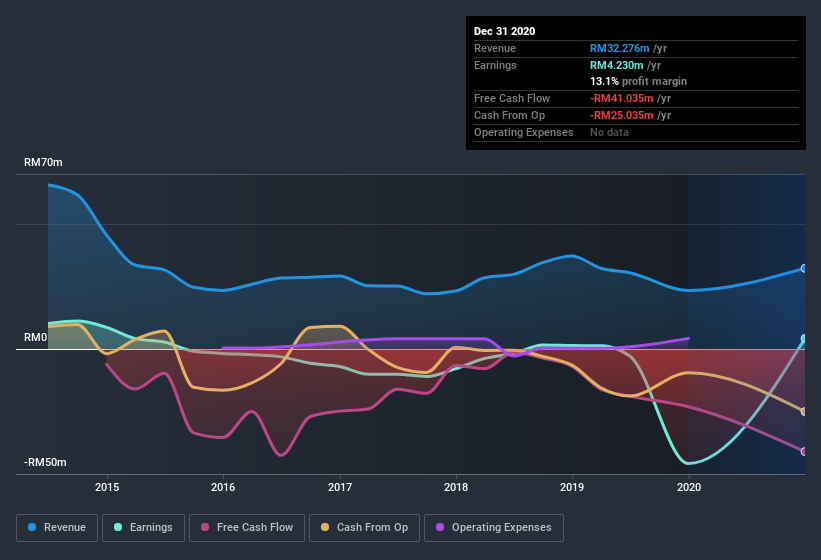Click the RM70m y-axis label
Image resolution: width=821 pixels, height=560 pixels.
pos(44,162)
